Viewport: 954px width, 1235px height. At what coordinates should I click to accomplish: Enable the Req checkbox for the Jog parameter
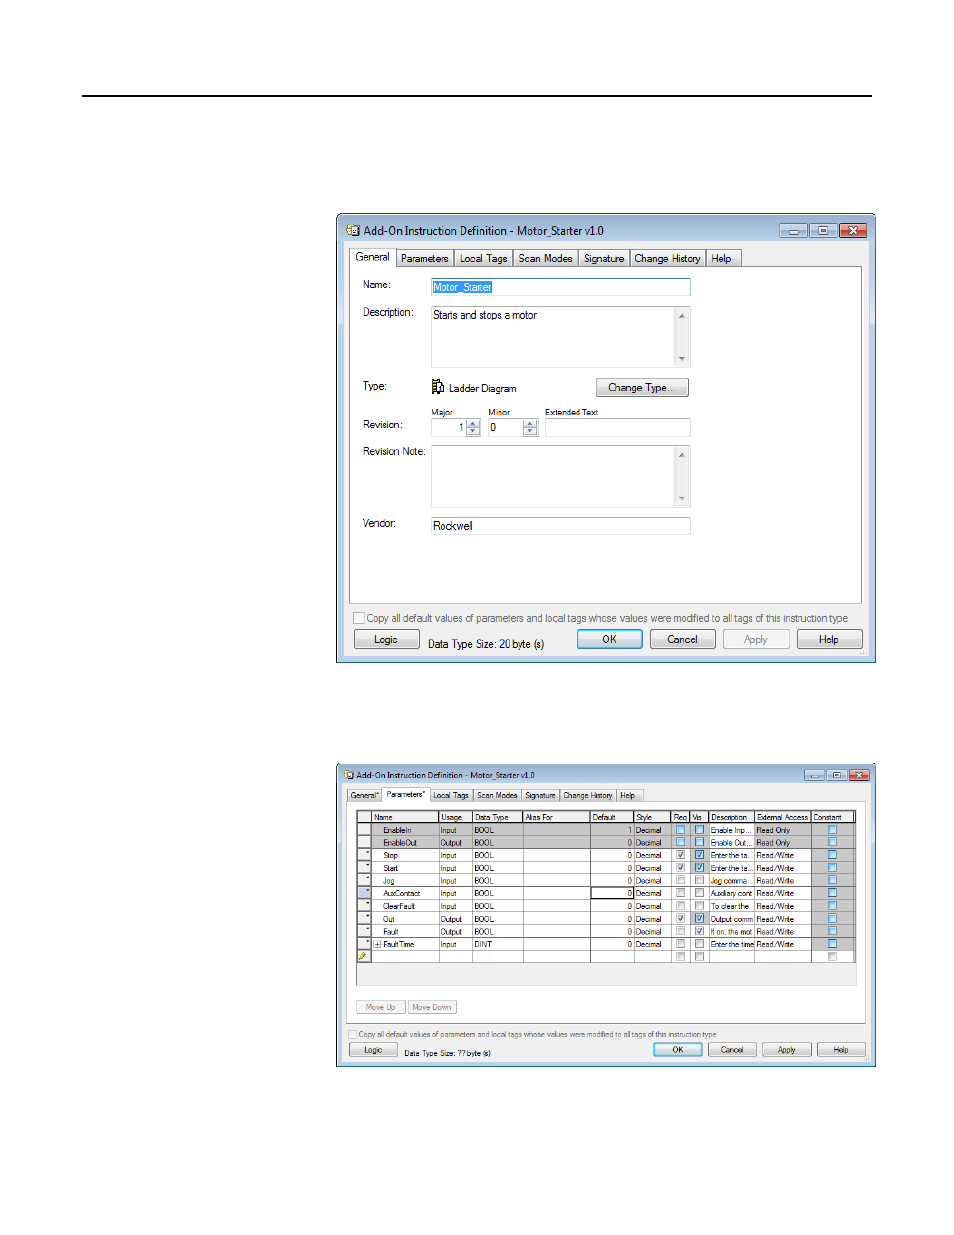click(680, 881)
